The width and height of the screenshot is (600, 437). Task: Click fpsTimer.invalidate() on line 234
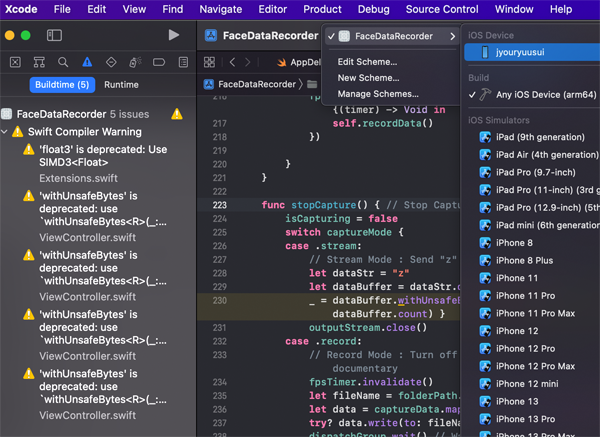371,382
